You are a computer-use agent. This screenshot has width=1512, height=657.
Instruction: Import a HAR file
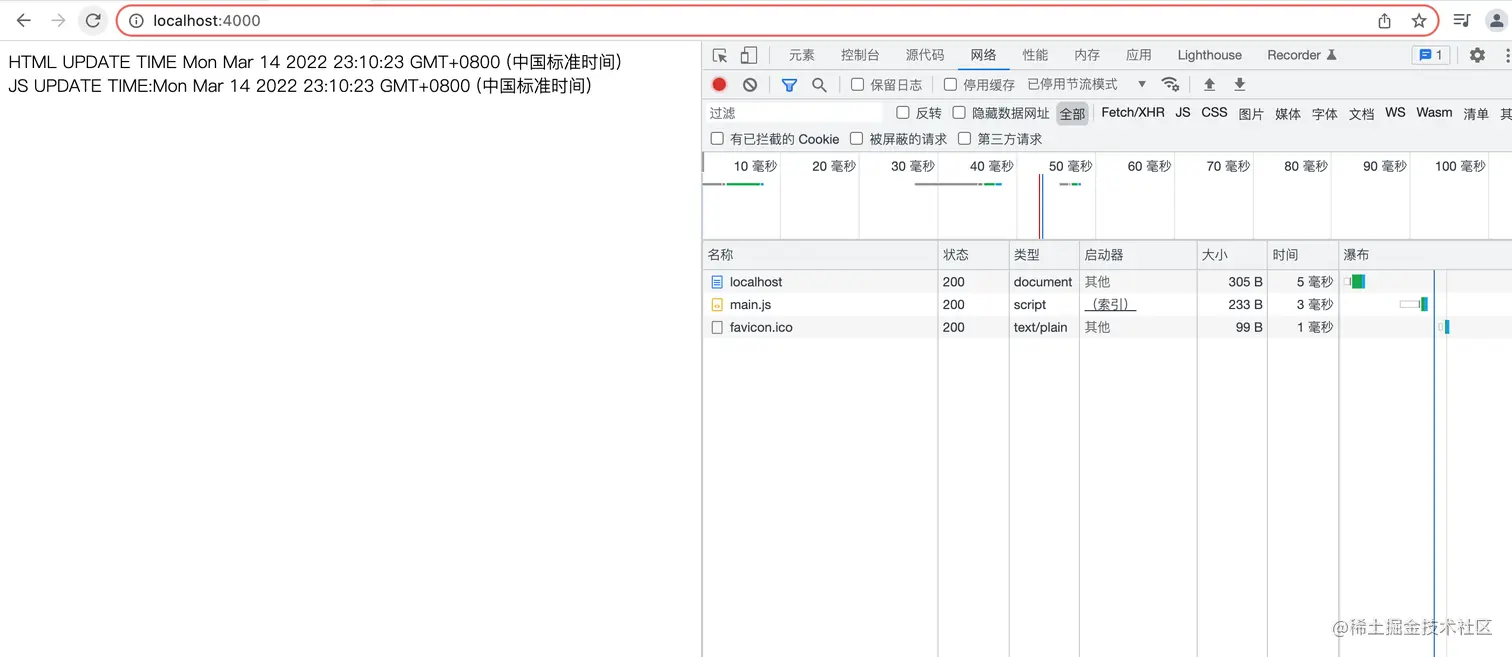pos(1209,84)
